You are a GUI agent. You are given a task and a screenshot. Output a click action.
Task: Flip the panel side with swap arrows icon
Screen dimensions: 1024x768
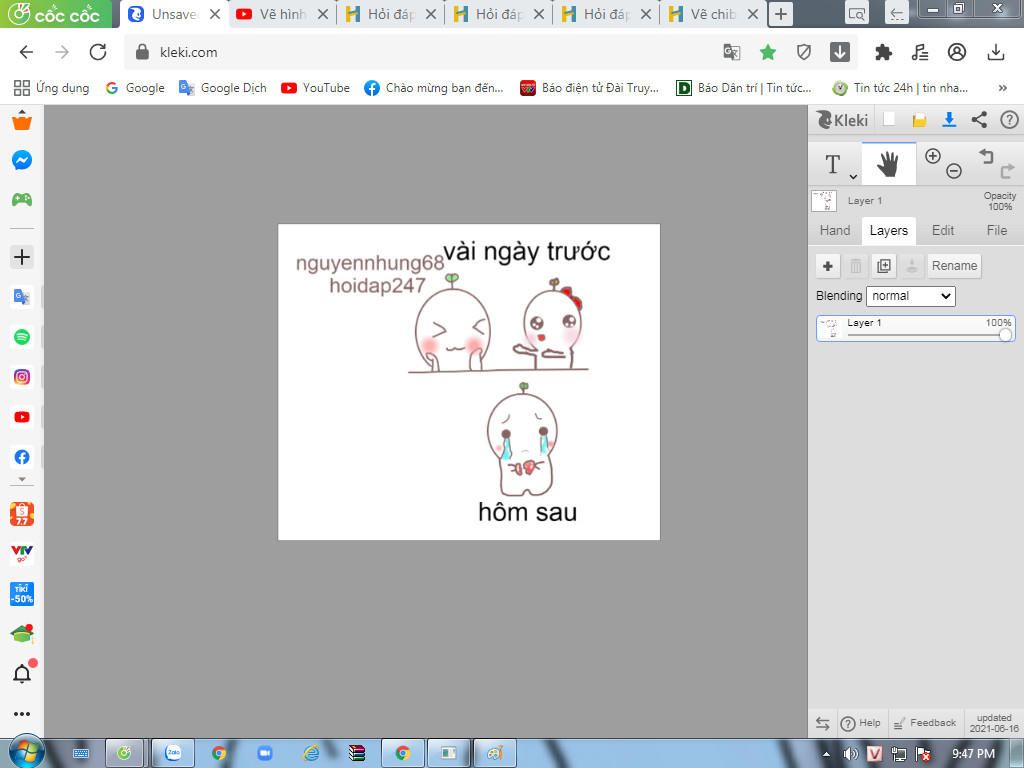(x=823, y=723)
